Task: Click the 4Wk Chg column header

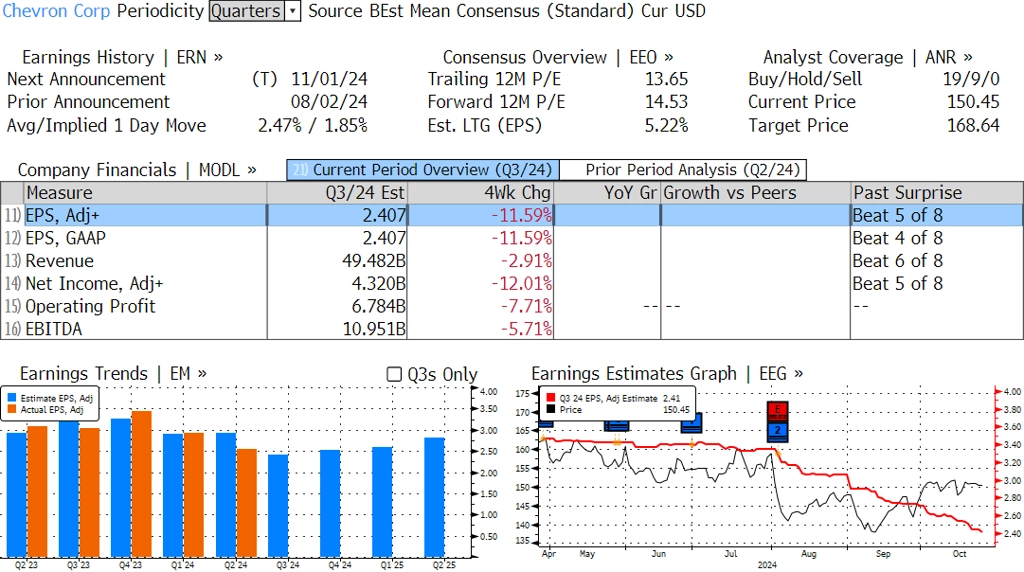Action: click(480, 193)
